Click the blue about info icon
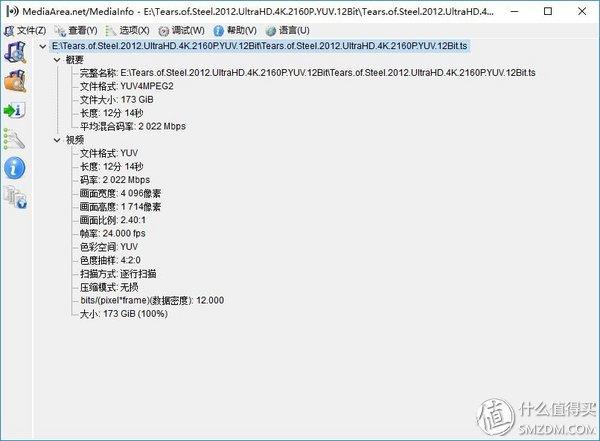Viewport: 600px width, 441px height. (15, 168)
